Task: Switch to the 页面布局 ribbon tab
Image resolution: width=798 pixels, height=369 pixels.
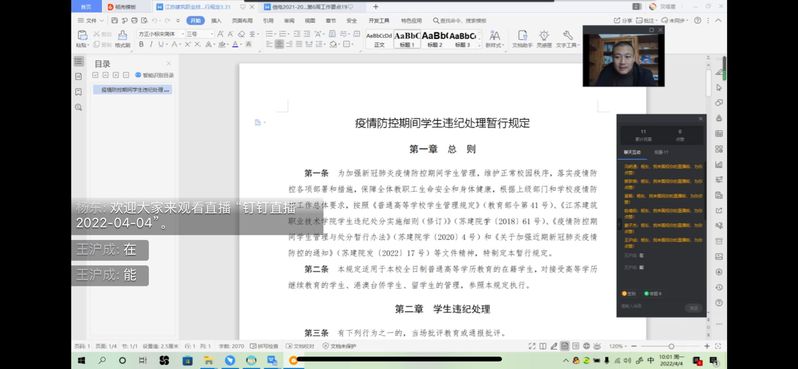Action: pyautogui.click(x=242, y=20)
